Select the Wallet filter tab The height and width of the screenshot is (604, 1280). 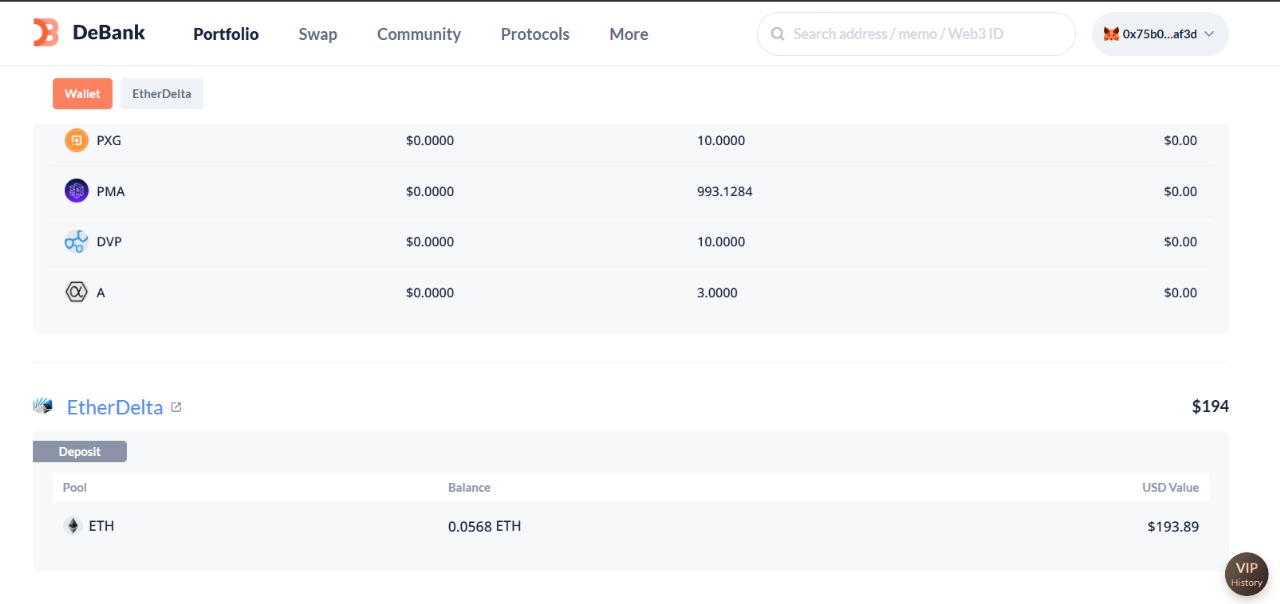pos(83,94)
